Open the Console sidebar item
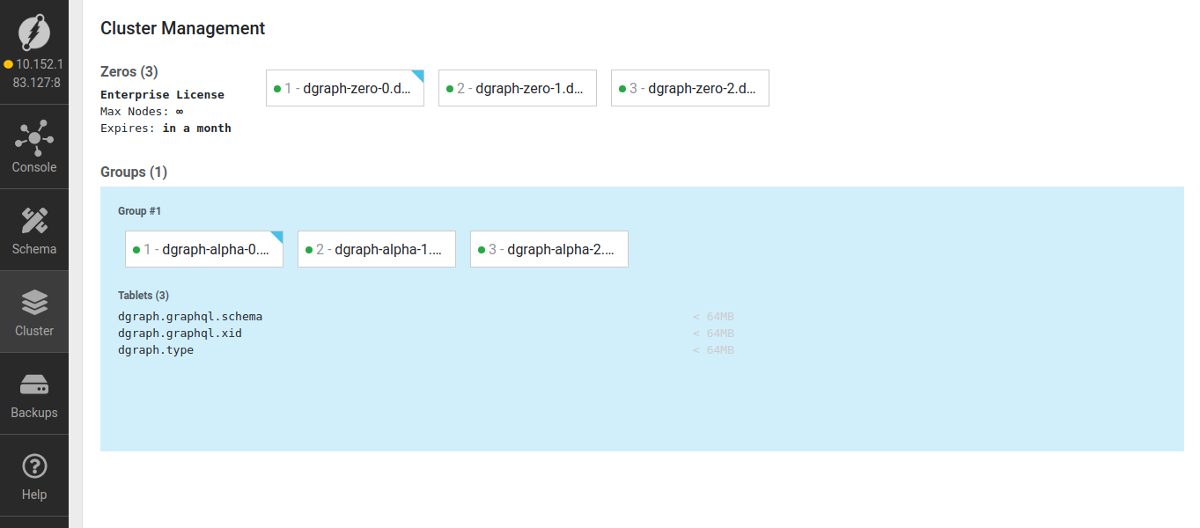The image size is (1200, 528). click(34, 148)
